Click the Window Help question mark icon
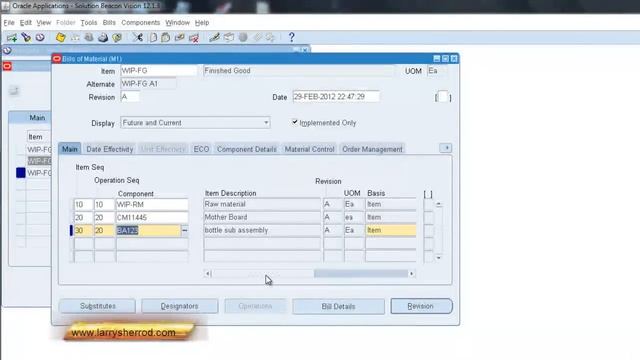 point(291,38)
